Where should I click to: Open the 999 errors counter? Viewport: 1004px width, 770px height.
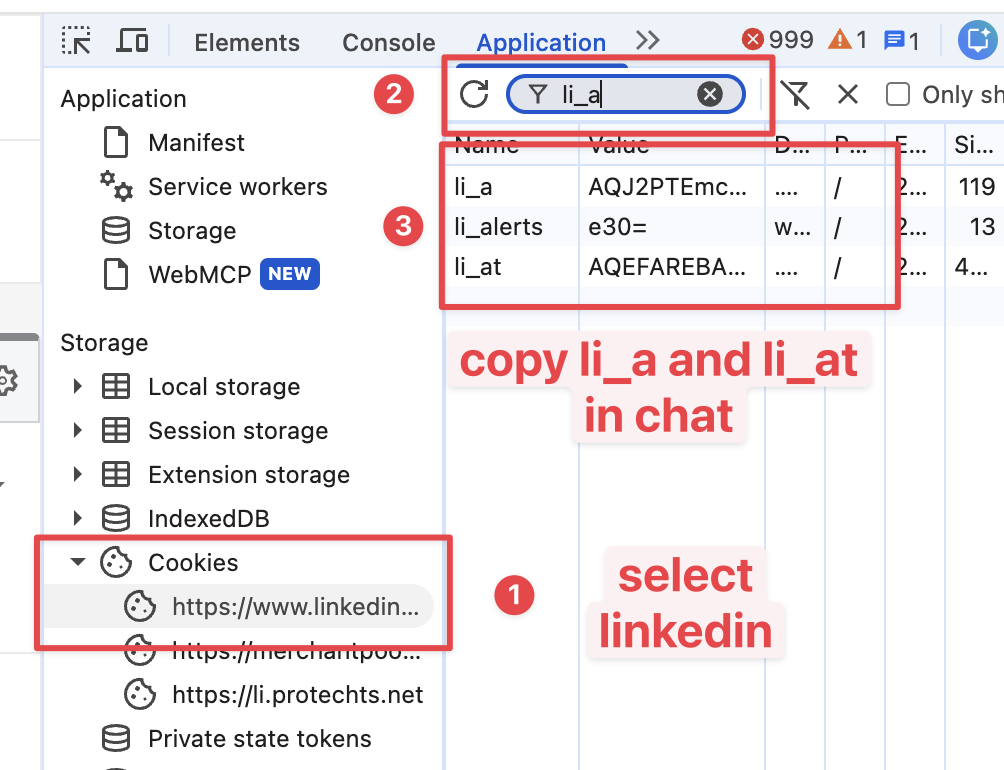[777, 40]
